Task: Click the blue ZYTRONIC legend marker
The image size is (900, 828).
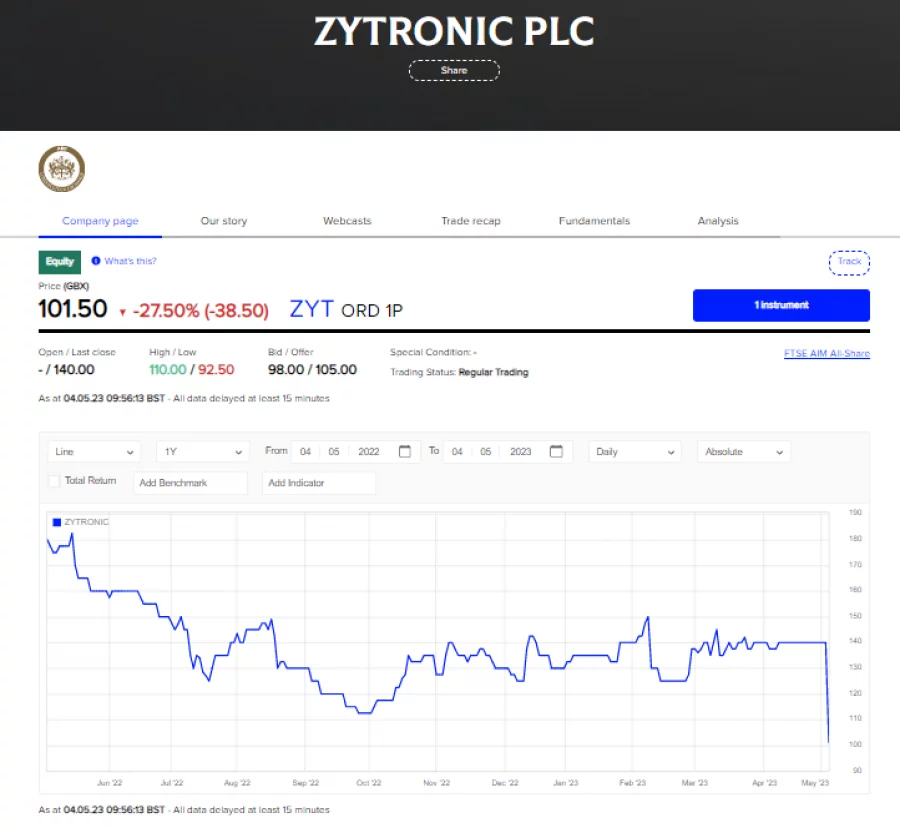Action: tap(56, 521)
